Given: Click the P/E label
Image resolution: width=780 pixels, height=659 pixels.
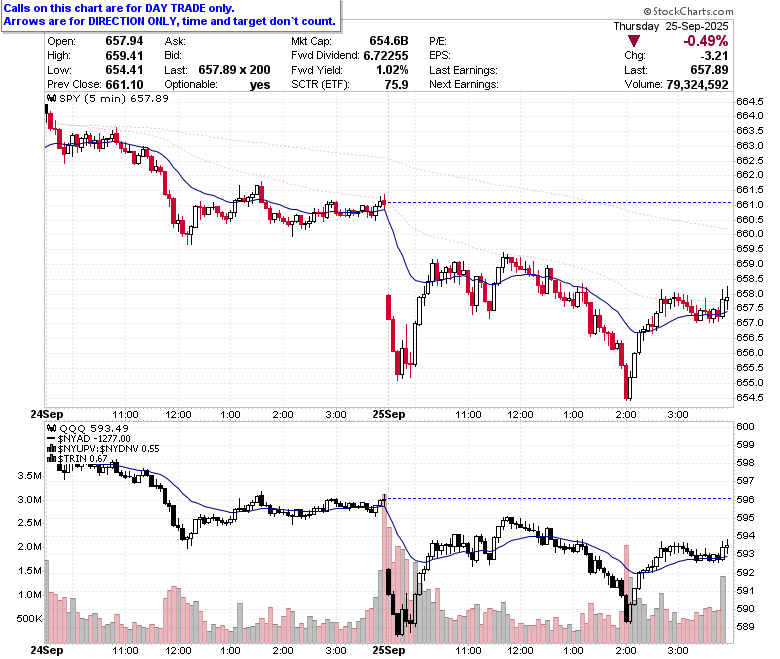Looking at the screenshot, I should (438, 41).
